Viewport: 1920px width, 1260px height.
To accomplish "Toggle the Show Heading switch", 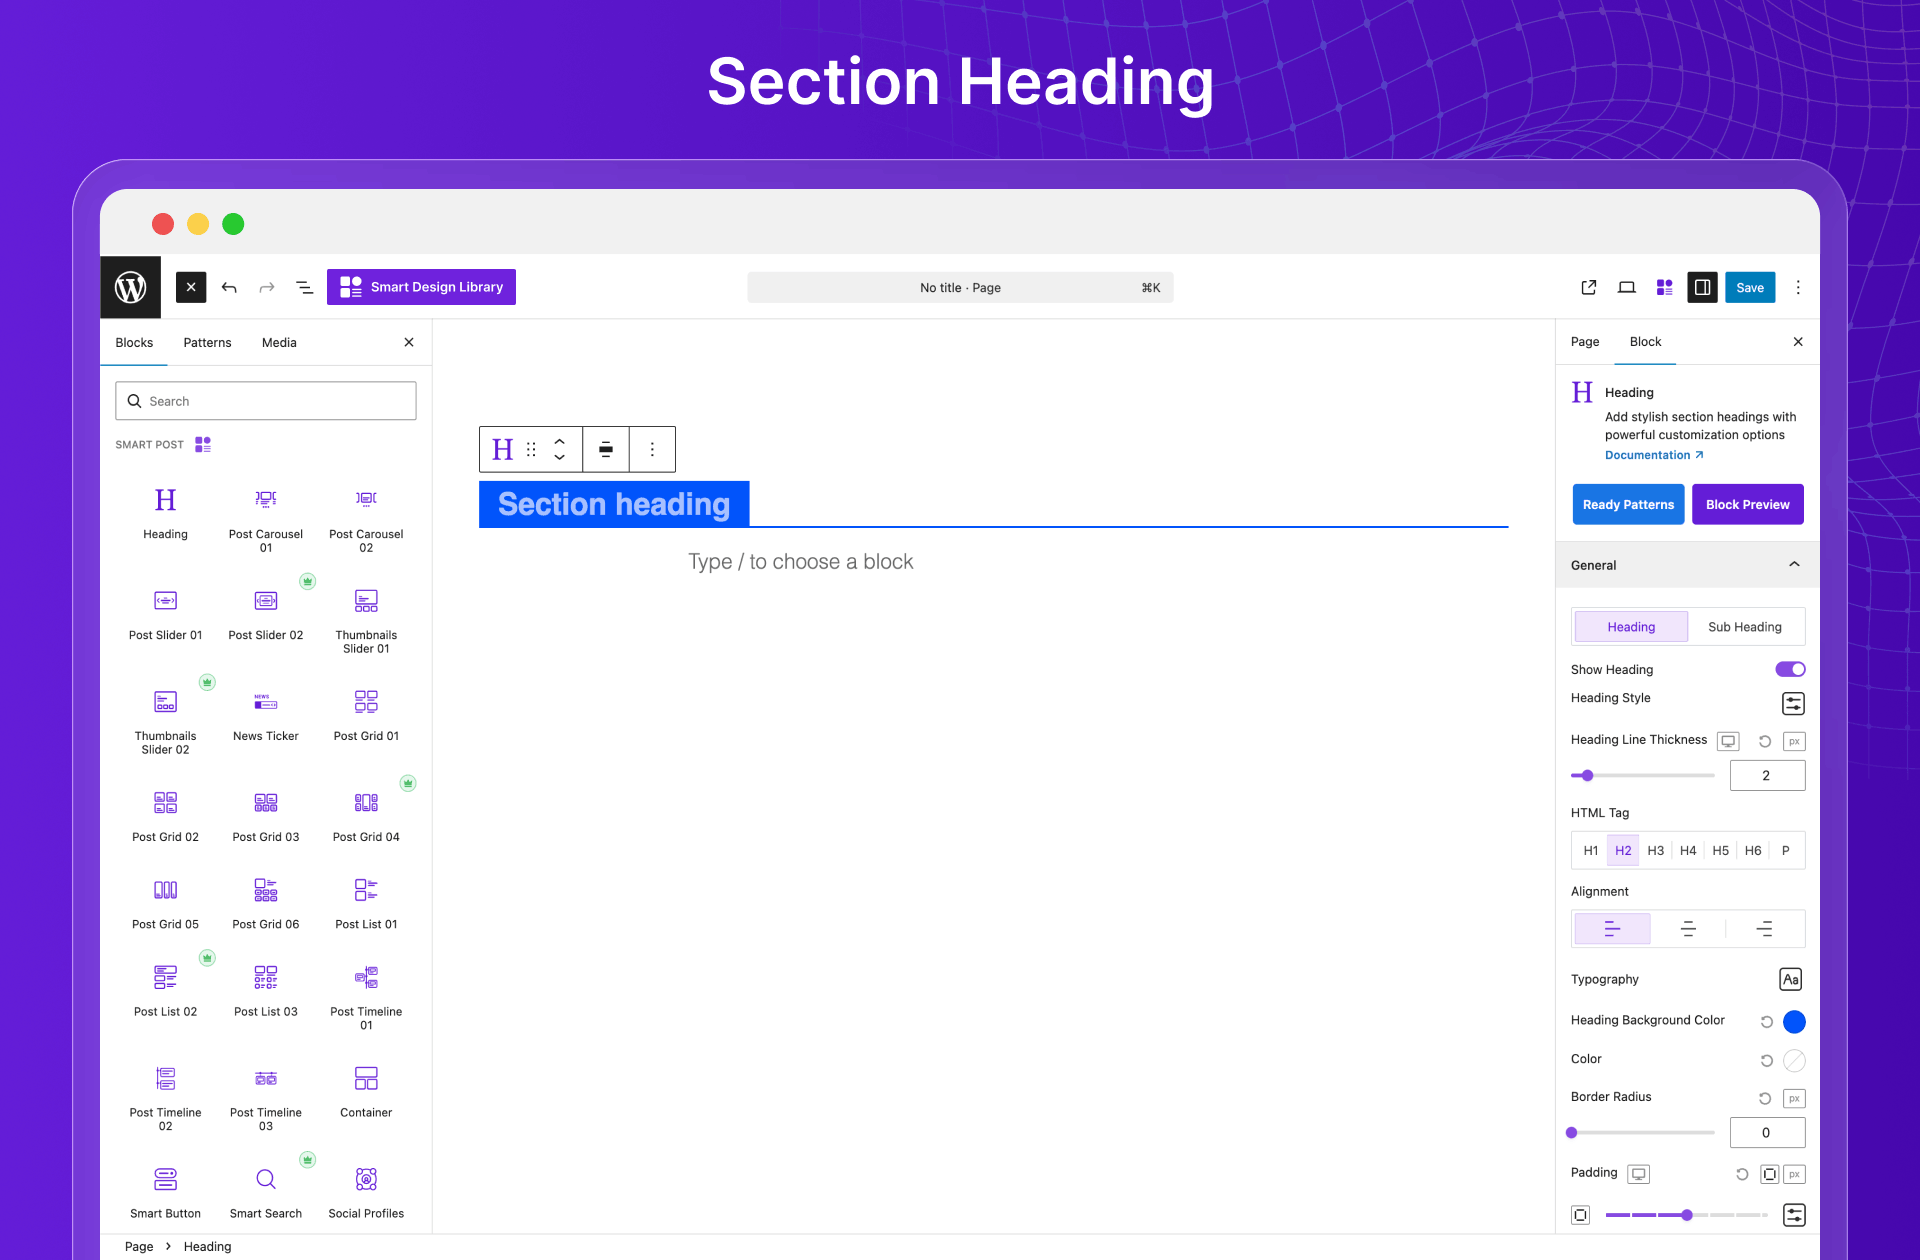I will click(x=1789, y=669).
